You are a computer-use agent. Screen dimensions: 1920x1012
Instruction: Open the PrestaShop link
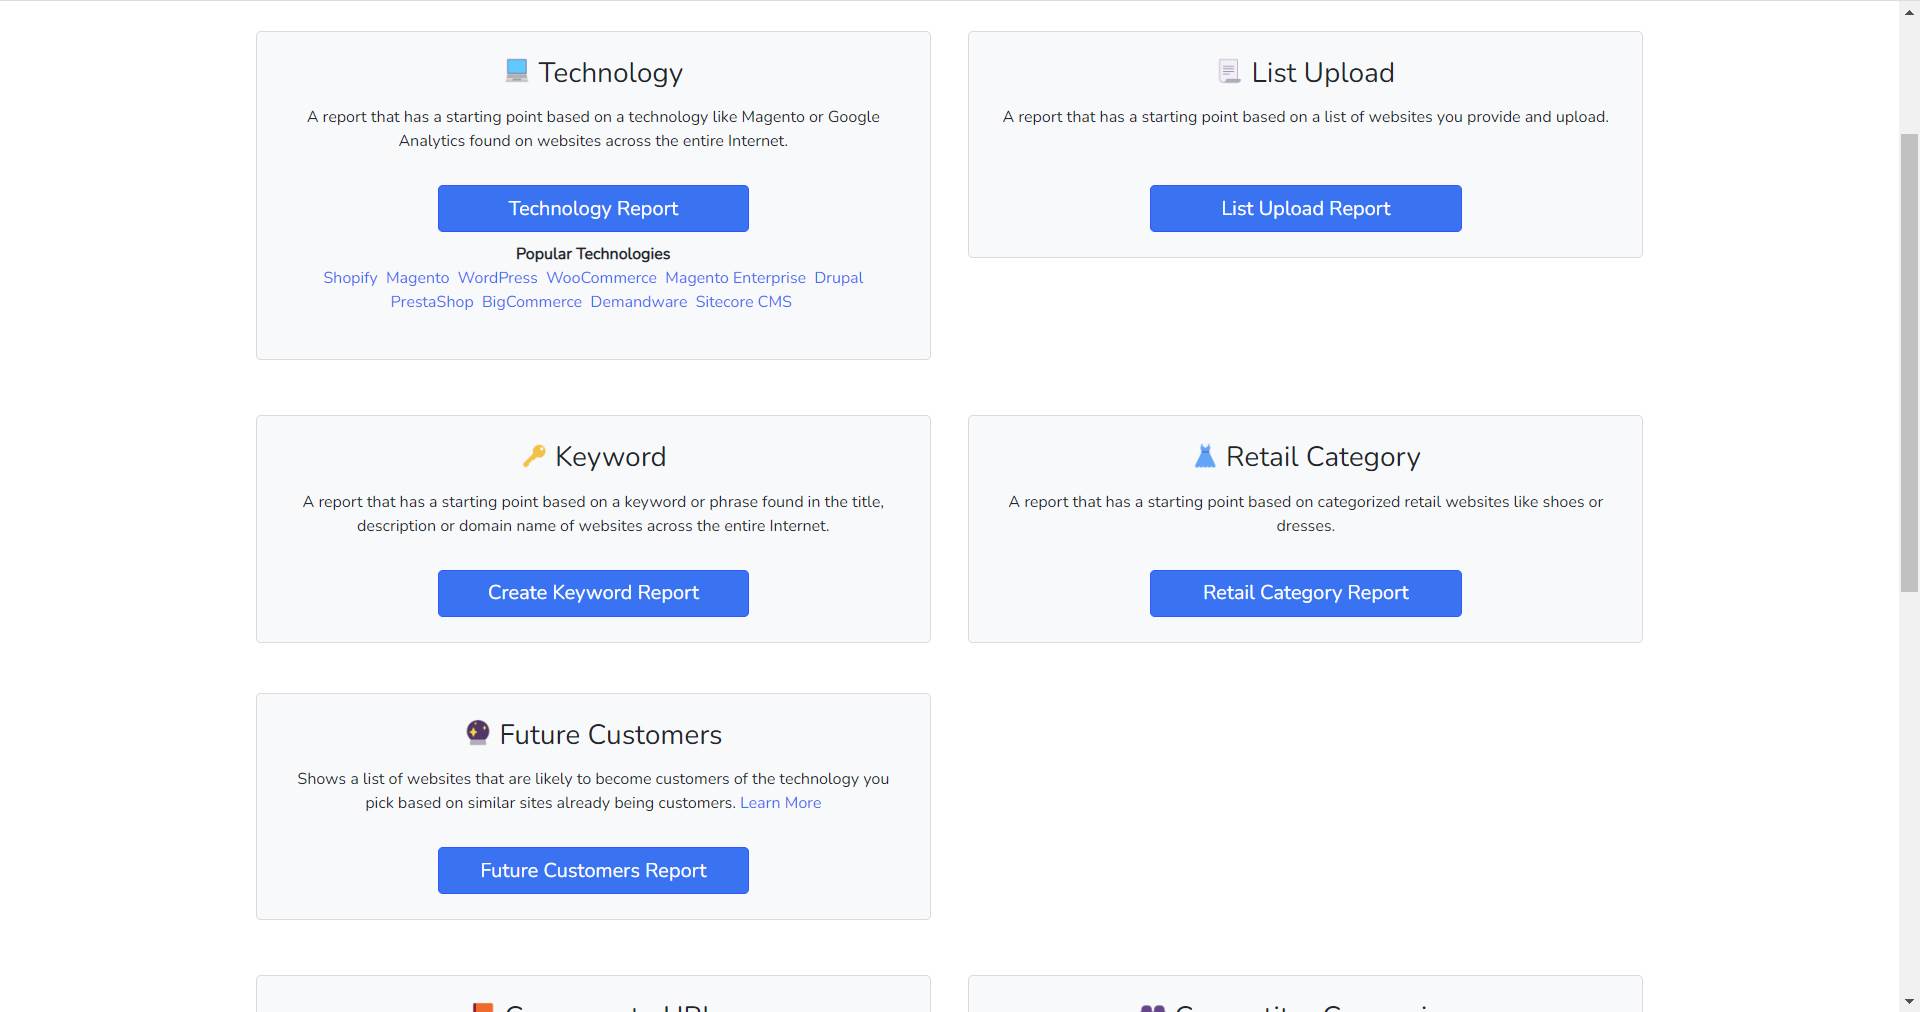tap(432, 302)
